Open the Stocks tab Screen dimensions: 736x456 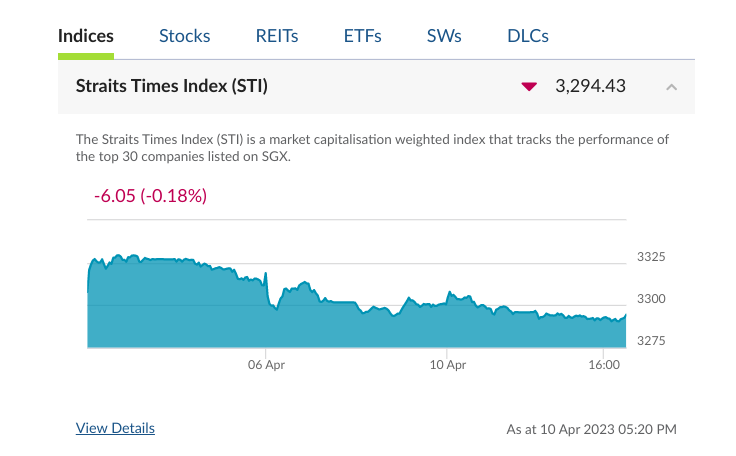(184, 36)
